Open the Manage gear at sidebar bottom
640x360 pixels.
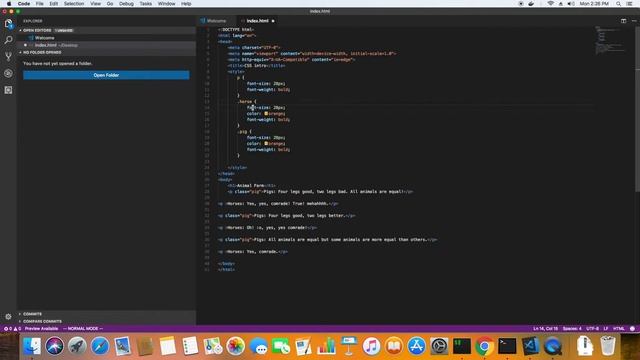(8, 316)
